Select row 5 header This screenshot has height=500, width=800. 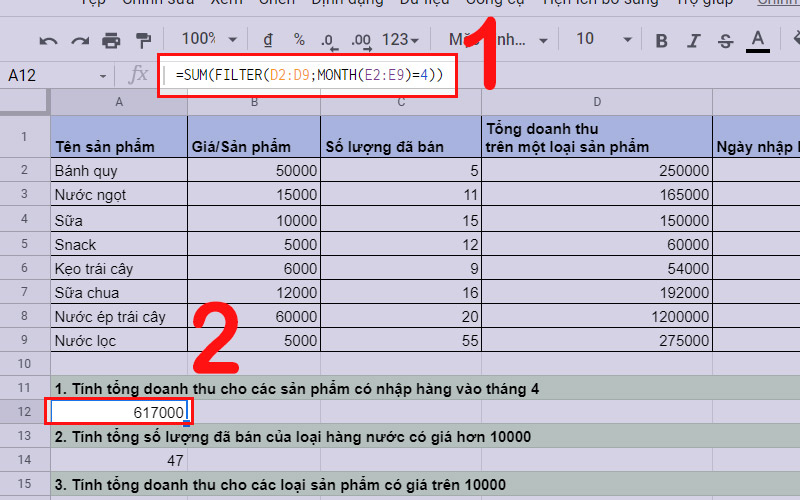(x=25, y=244)
